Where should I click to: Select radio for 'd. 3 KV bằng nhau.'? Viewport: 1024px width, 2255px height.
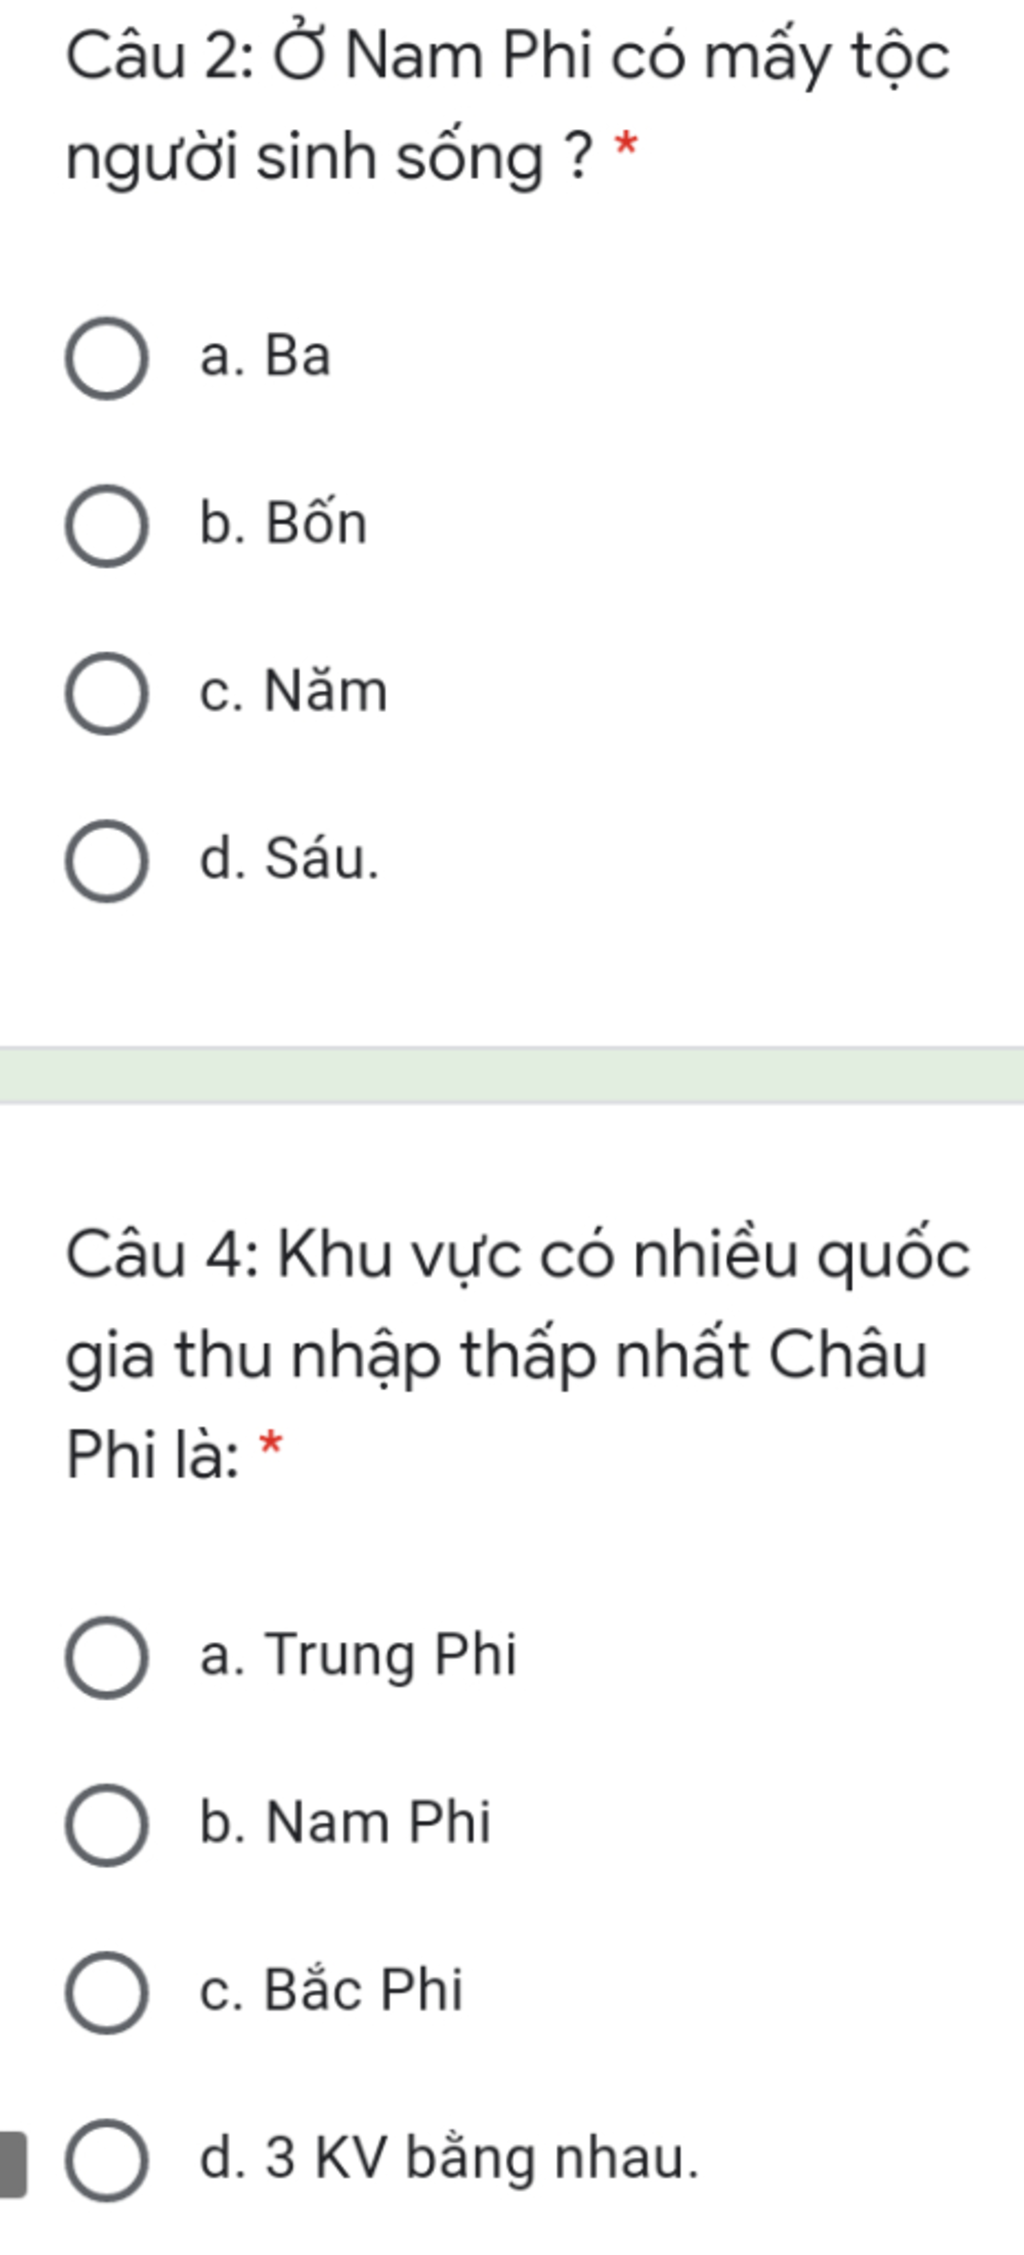(107, 2160)
